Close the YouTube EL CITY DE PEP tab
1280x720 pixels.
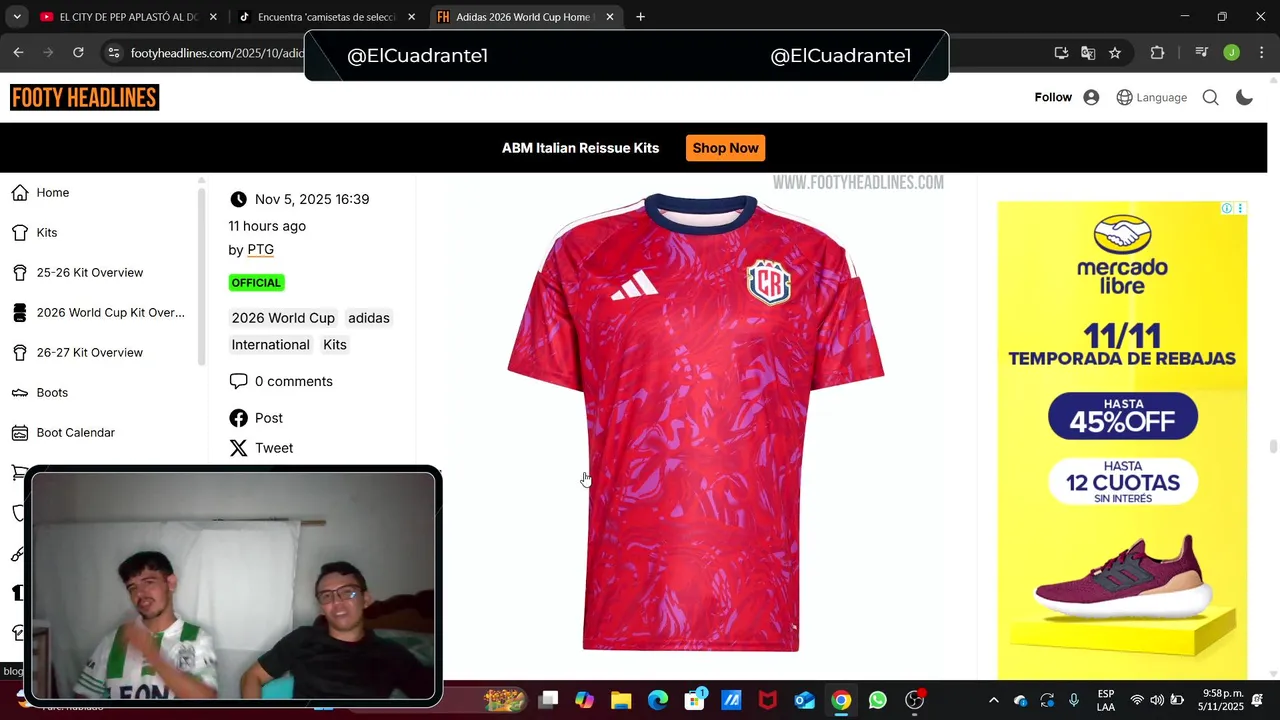coord(213,17)
